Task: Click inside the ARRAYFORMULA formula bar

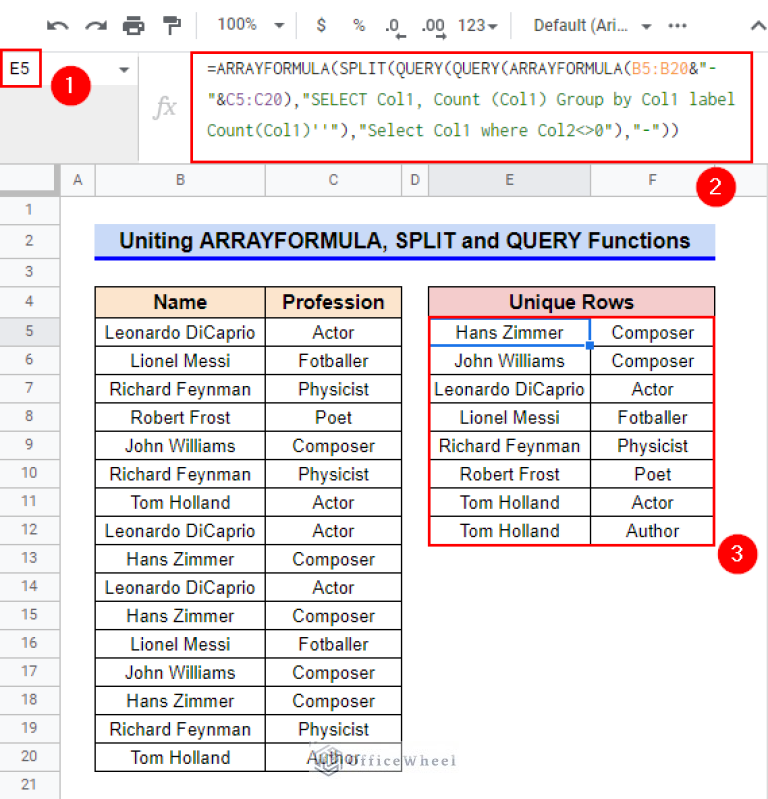Action: pyautogui.click(x=470, y=101)
